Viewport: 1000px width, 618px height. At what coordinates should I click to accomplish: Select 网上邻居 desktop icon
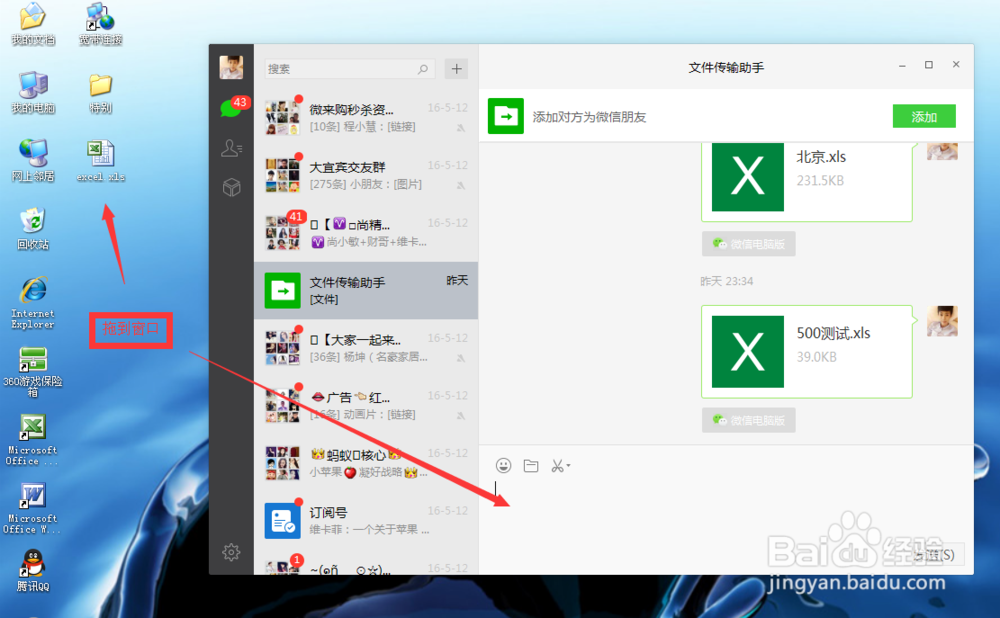[x=33, y=161]
